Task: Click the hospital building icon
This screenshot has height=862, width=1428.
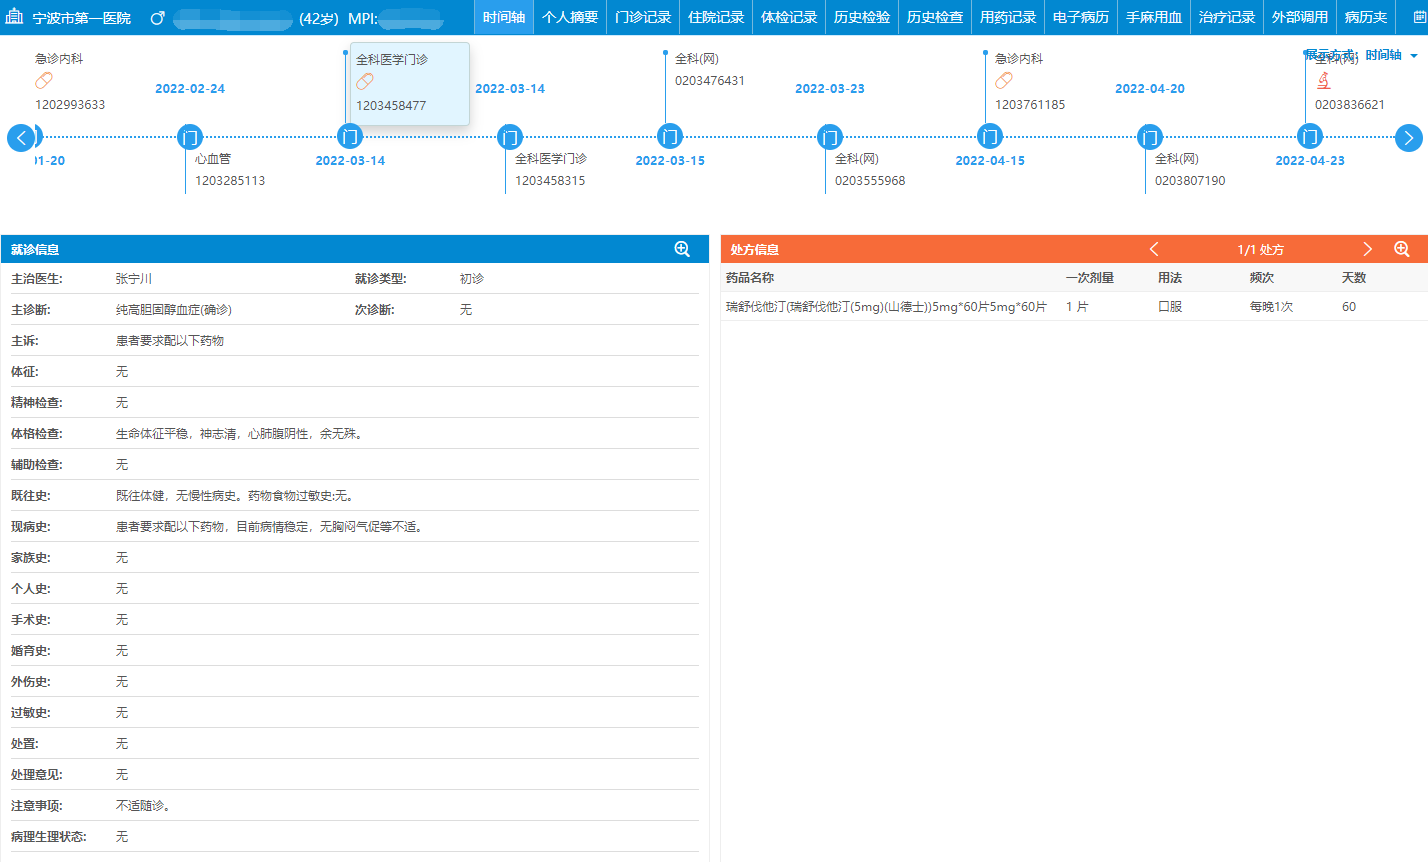Action: (15, 17)
